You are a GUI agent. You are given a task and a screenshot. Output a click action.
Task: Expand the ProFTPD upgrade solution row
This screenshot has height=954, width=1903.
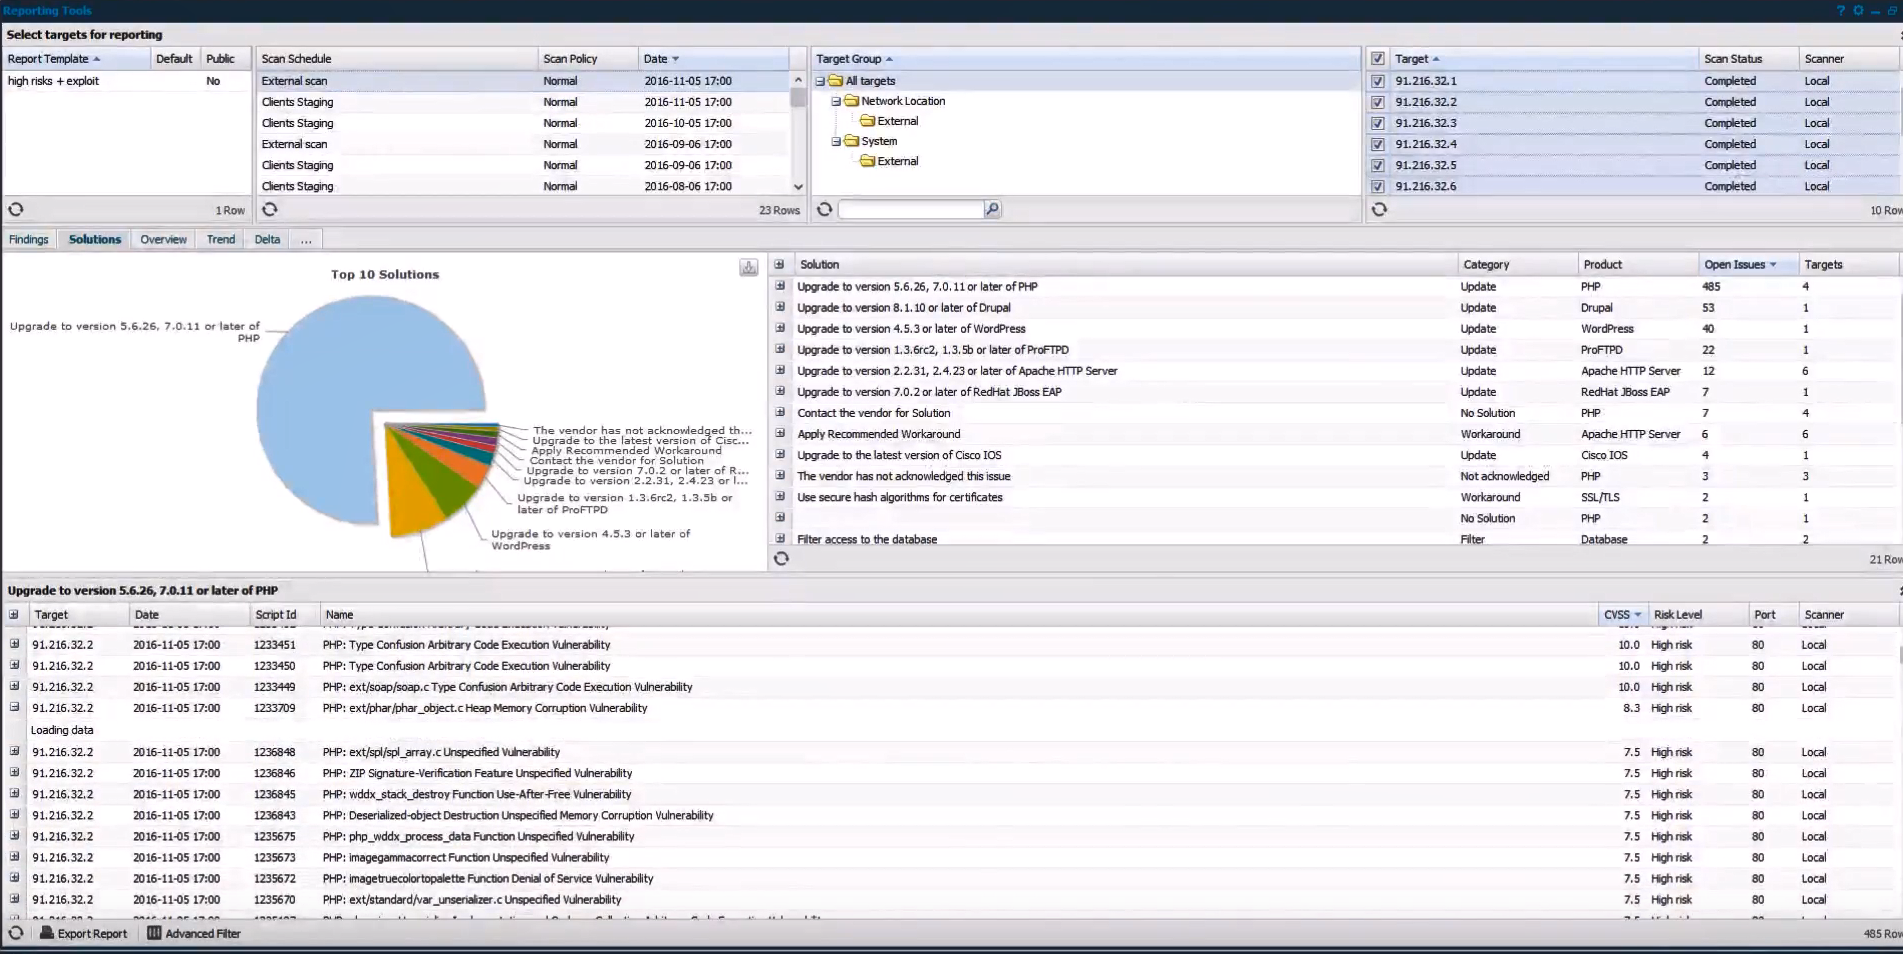(780, 349)
